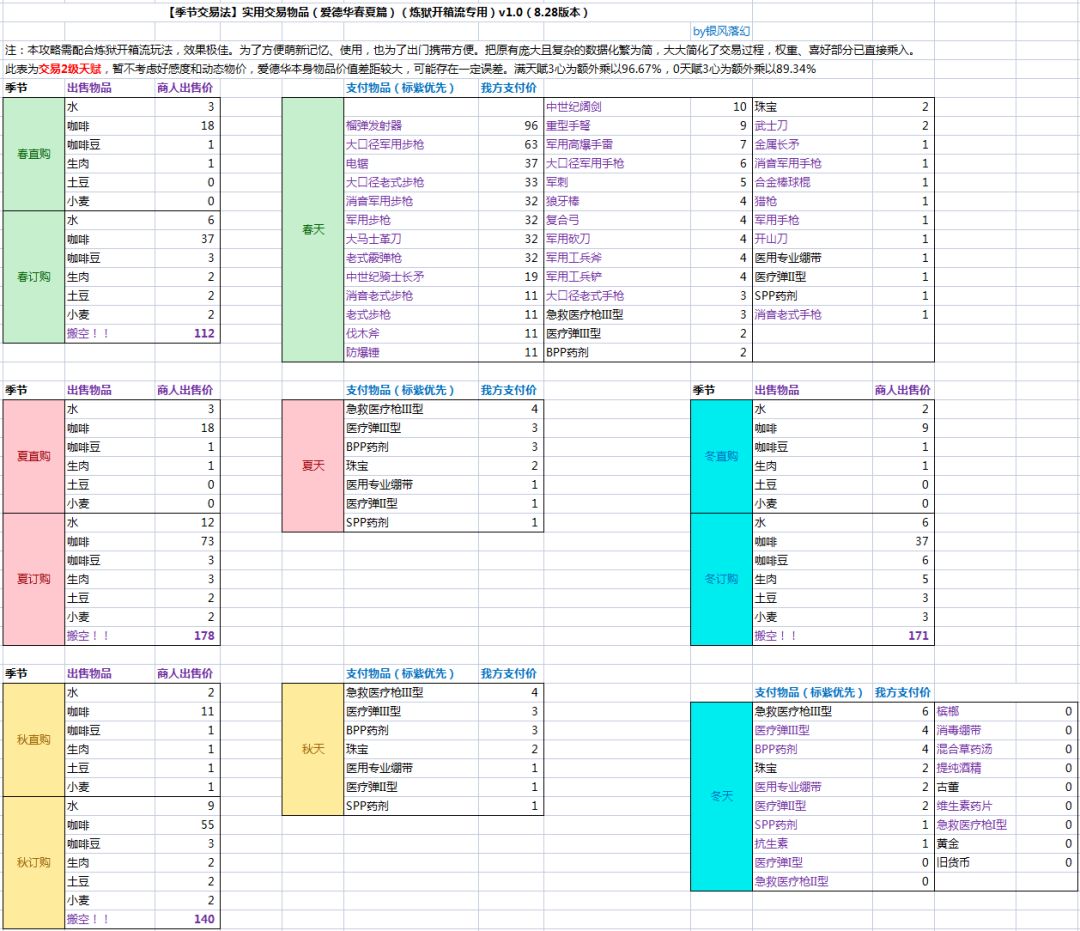This screenshot has height=931, width=1080.
Task: Select the spring 搬空 total 112 cell
Action: (187, 333)
